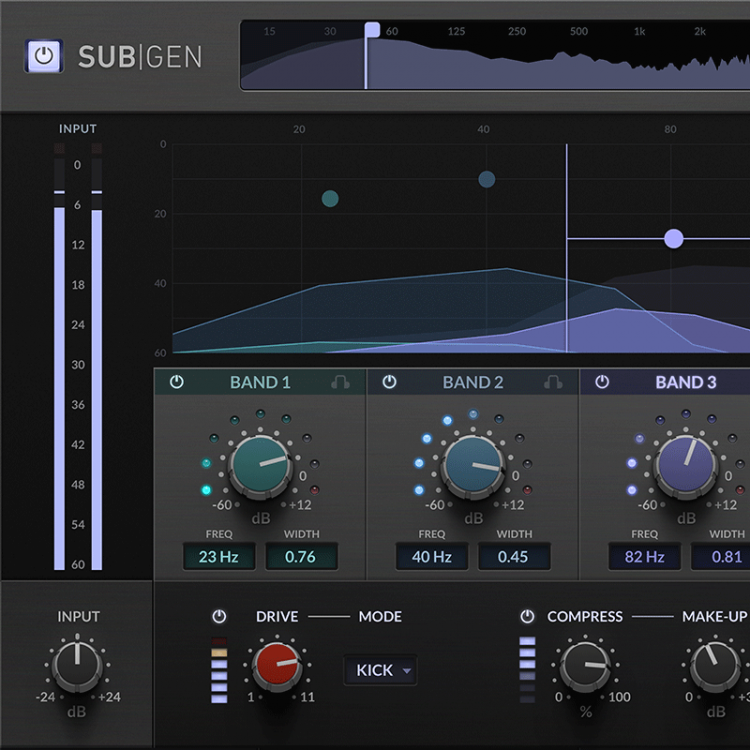Click the SubGen main power button

click(x=43, y=56)
